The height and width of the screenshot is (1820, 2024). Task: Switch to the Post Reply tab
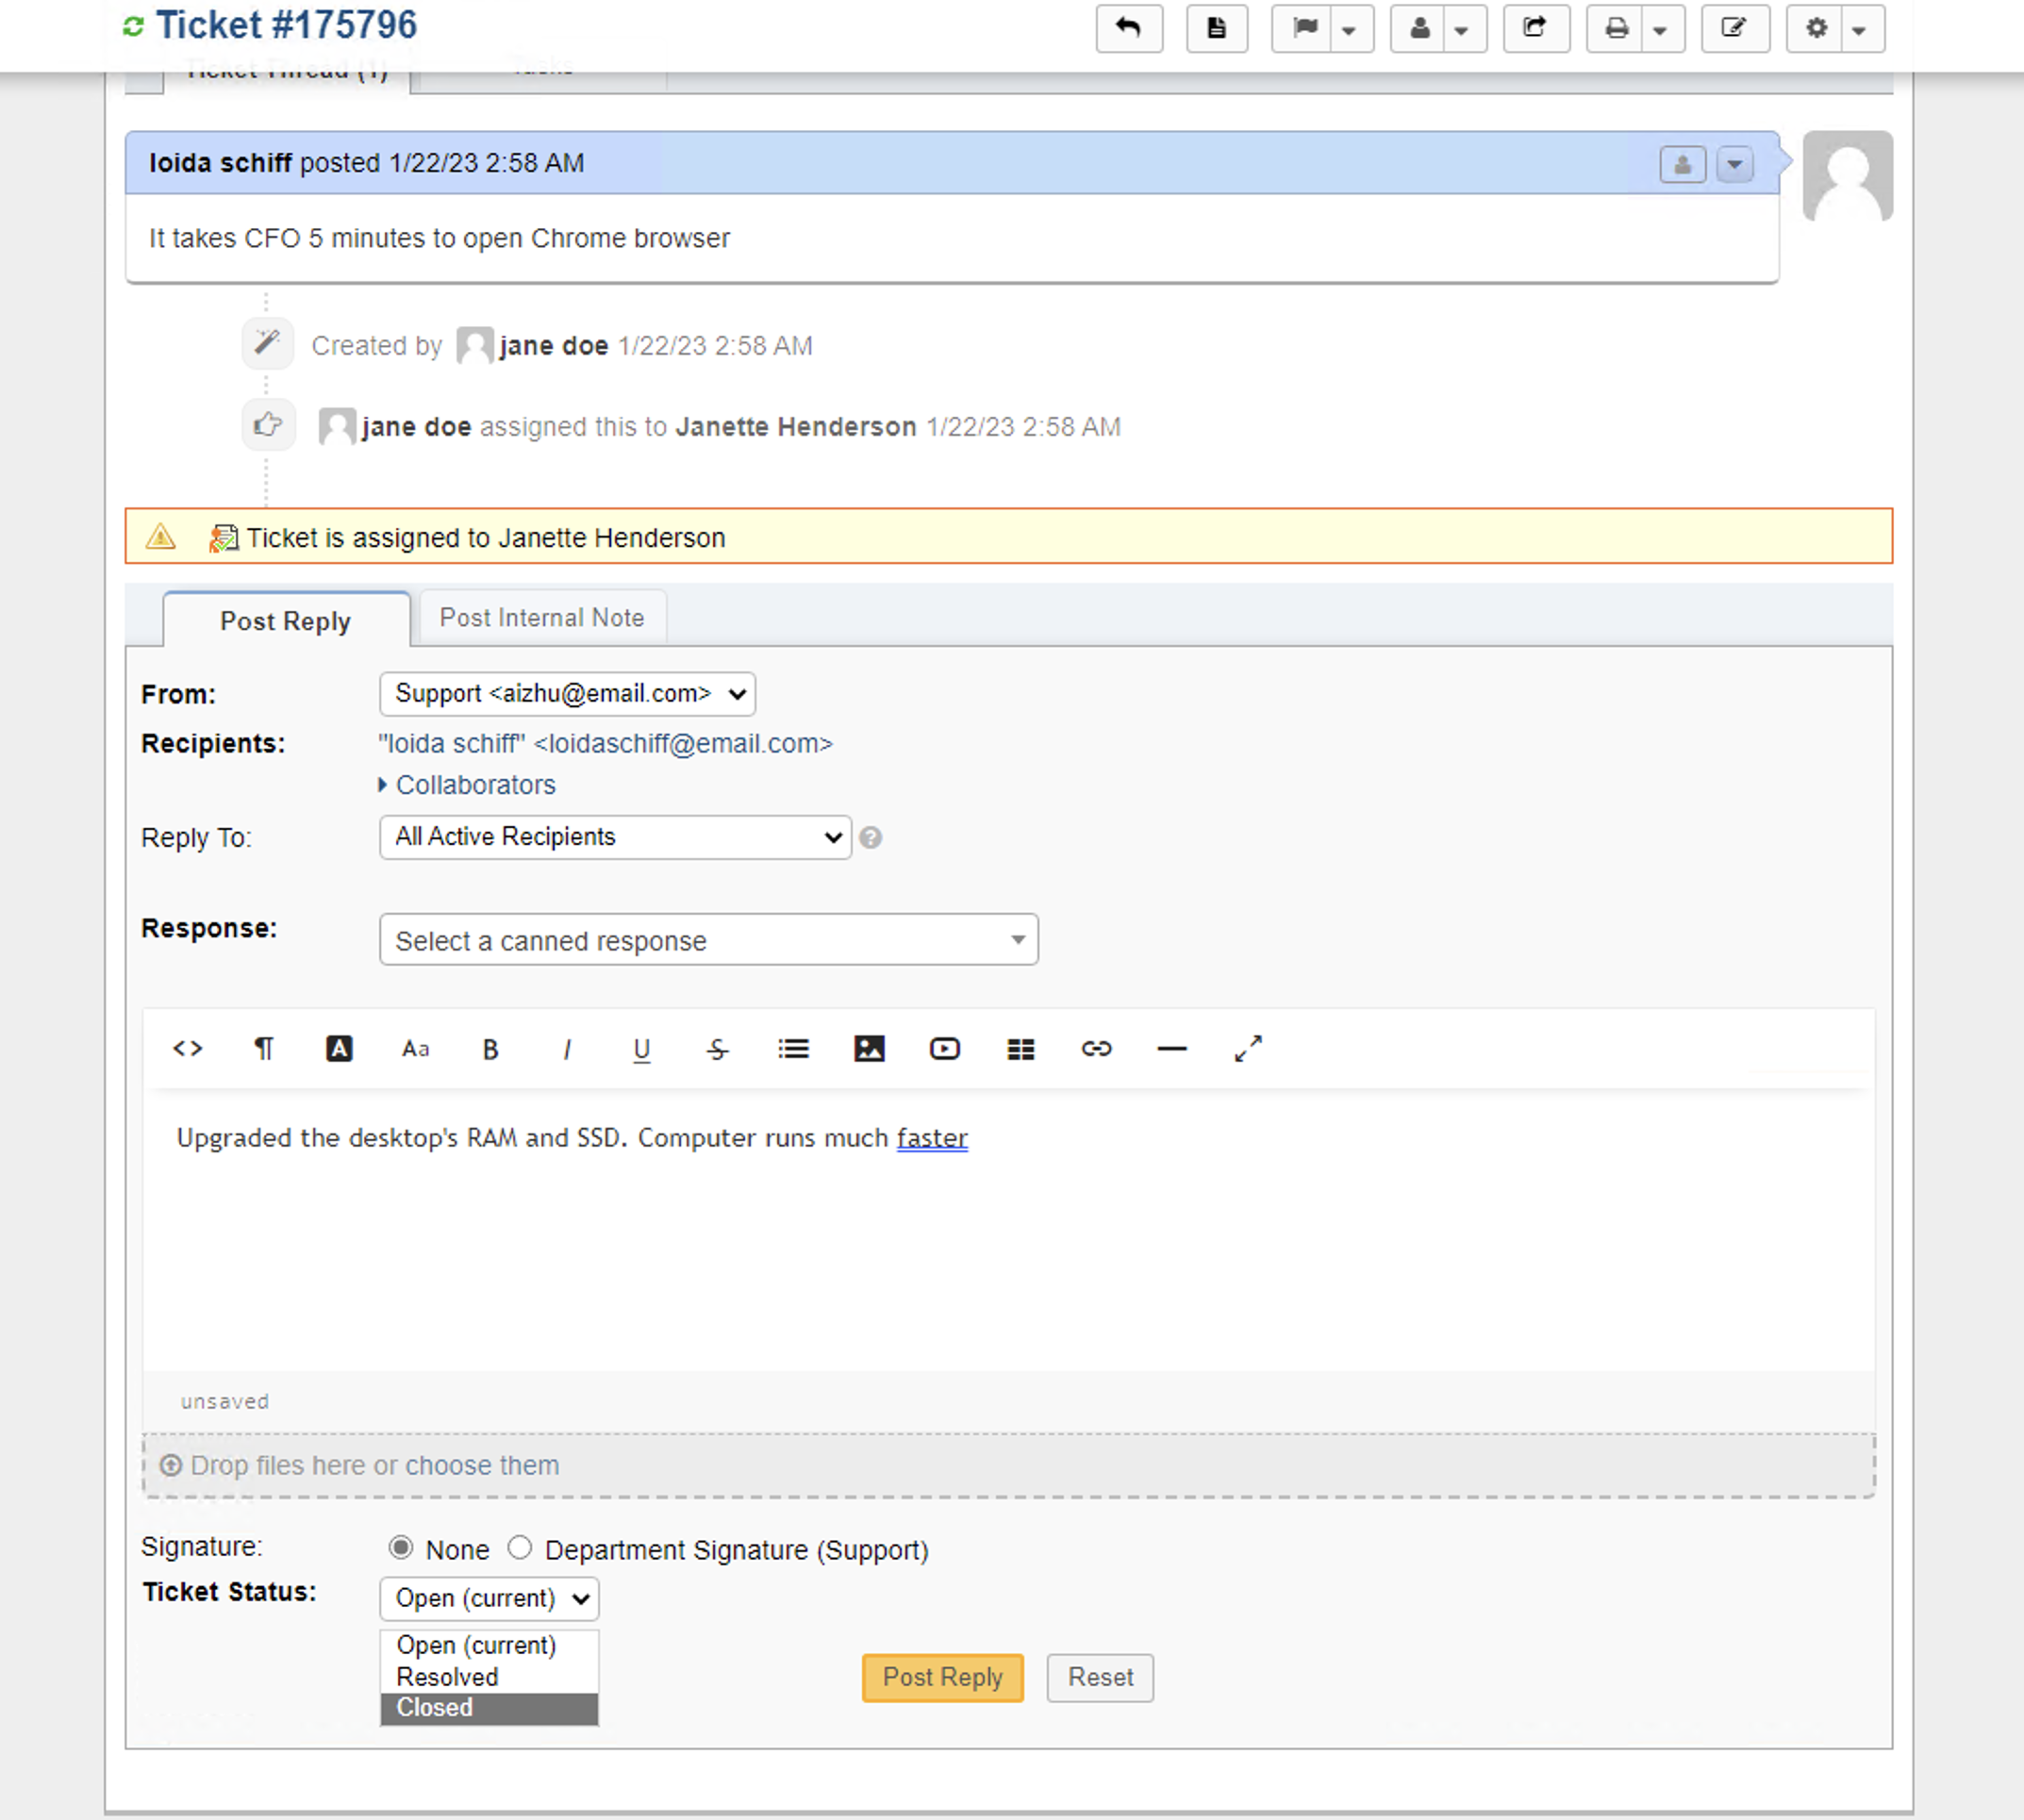coord(285,620)
